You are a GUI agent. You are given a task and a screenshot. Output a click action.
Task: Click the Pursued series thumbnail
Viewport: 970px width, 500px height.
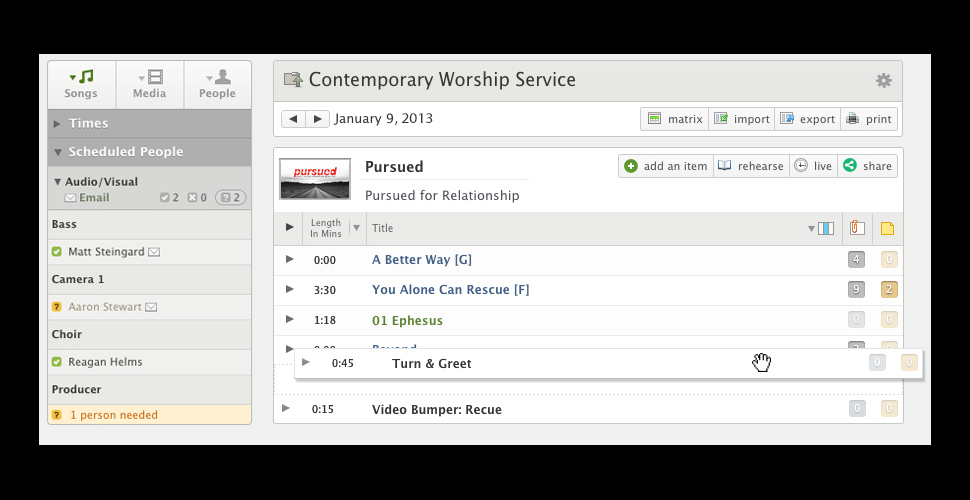[315, 179]
